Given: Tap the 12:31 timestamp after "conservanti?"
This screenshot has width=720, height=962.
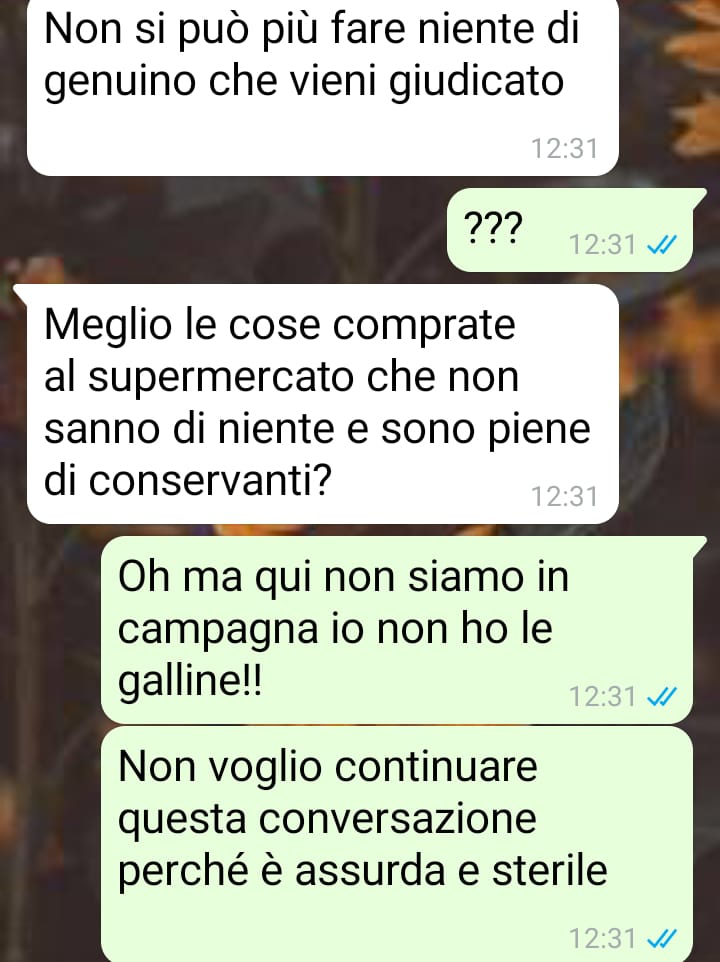Looking at the screenshot, I should click(564, 496).
